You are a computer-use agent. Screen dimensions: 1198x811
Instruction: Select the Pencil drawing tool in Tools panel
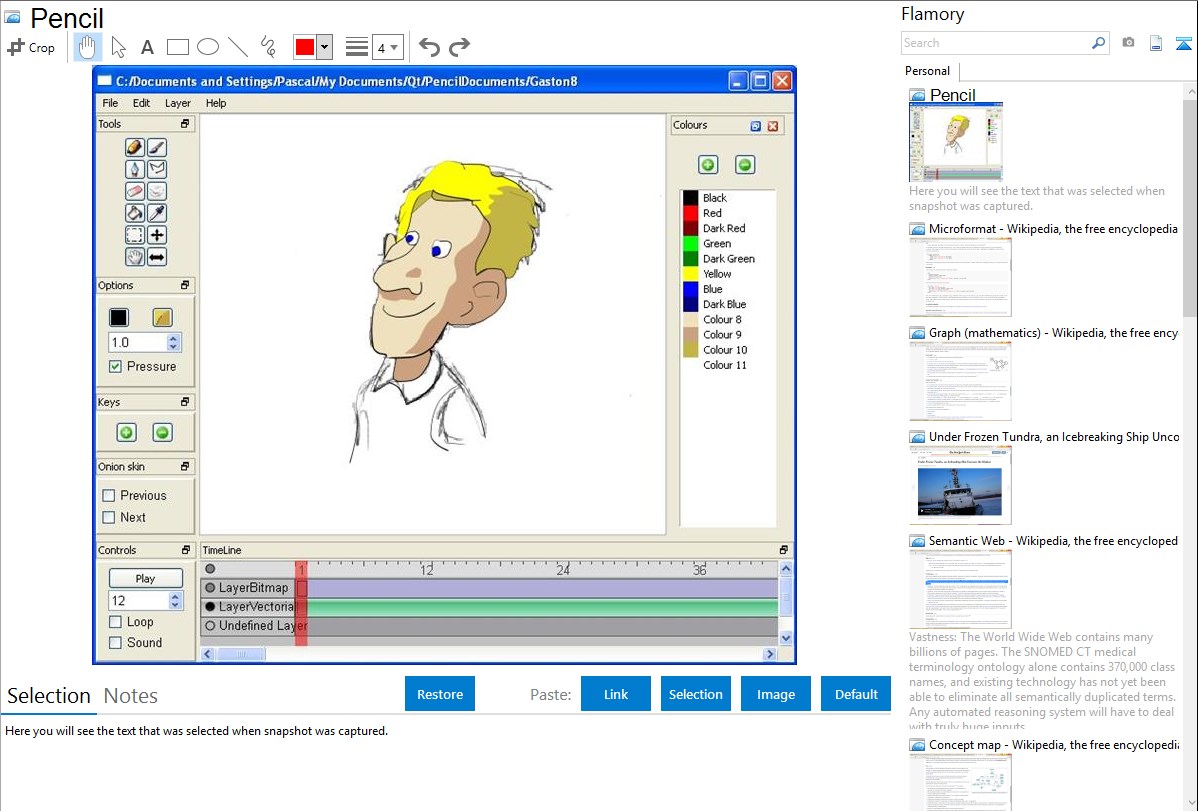134,147
